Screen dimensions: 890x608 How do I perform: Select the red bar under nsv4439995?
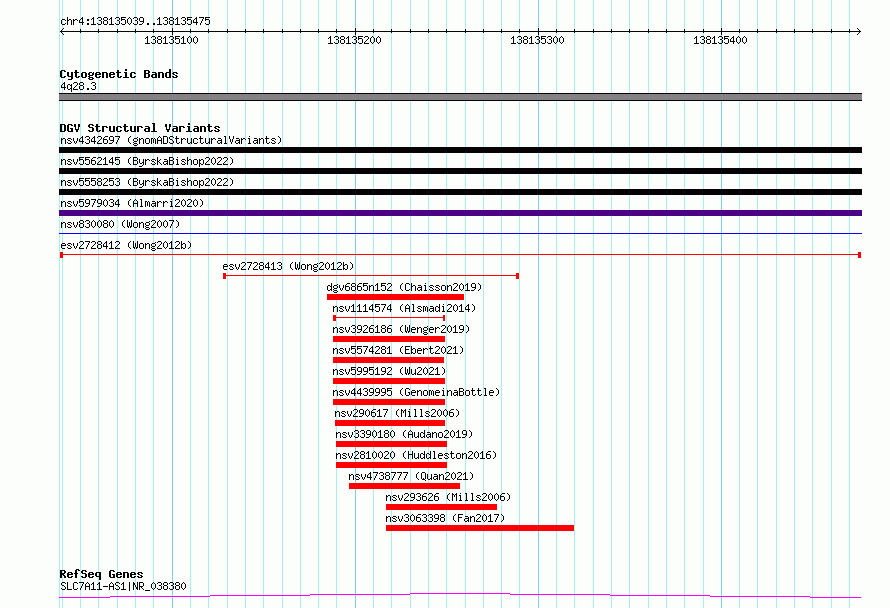pos(389,402)
